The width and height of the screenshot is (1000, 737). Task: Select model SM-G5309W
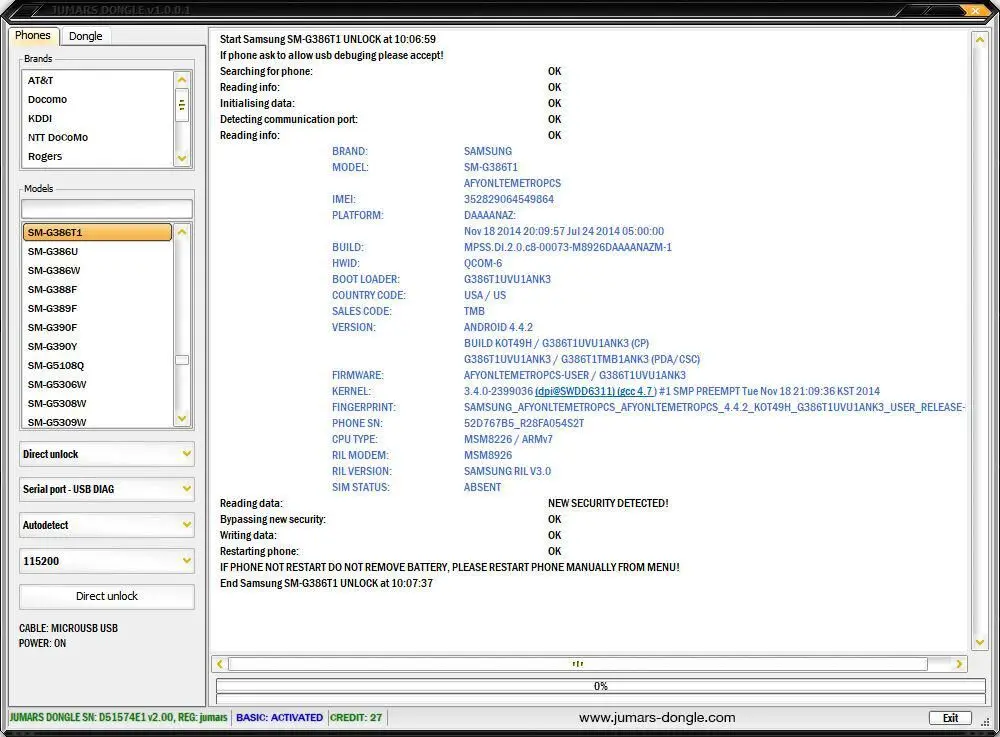click(x=97, y=422)
